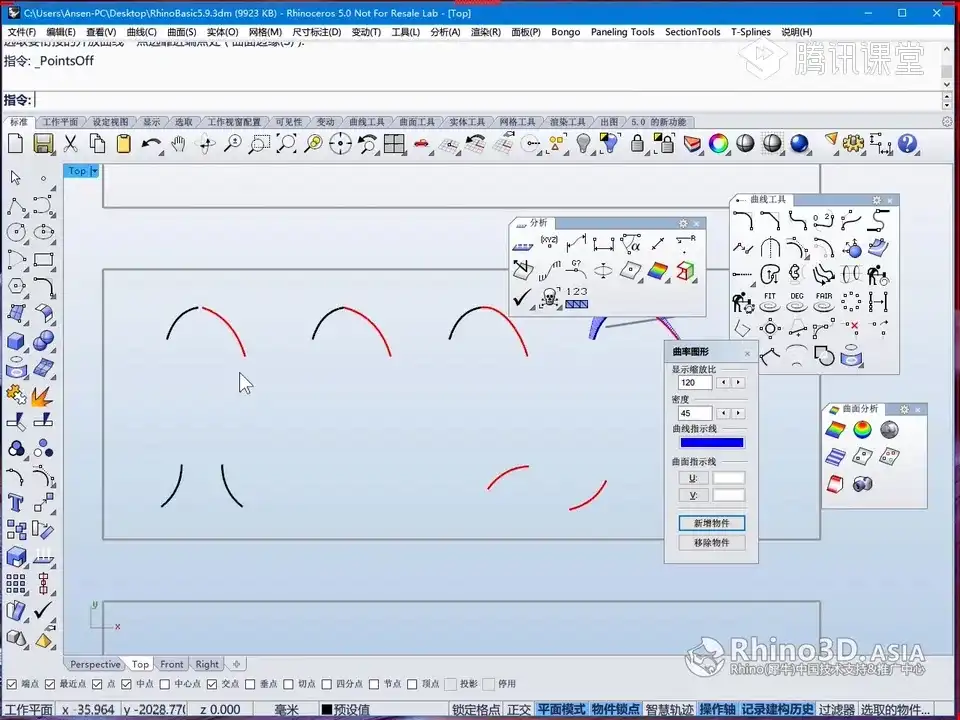
Task: Click the 新增物件 button
Action: (711, 523)
